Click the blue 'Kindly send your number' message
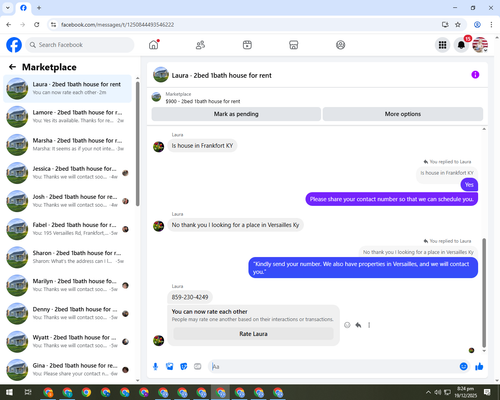The width and height of the screenshot is (500, 400). click(363, 268)
